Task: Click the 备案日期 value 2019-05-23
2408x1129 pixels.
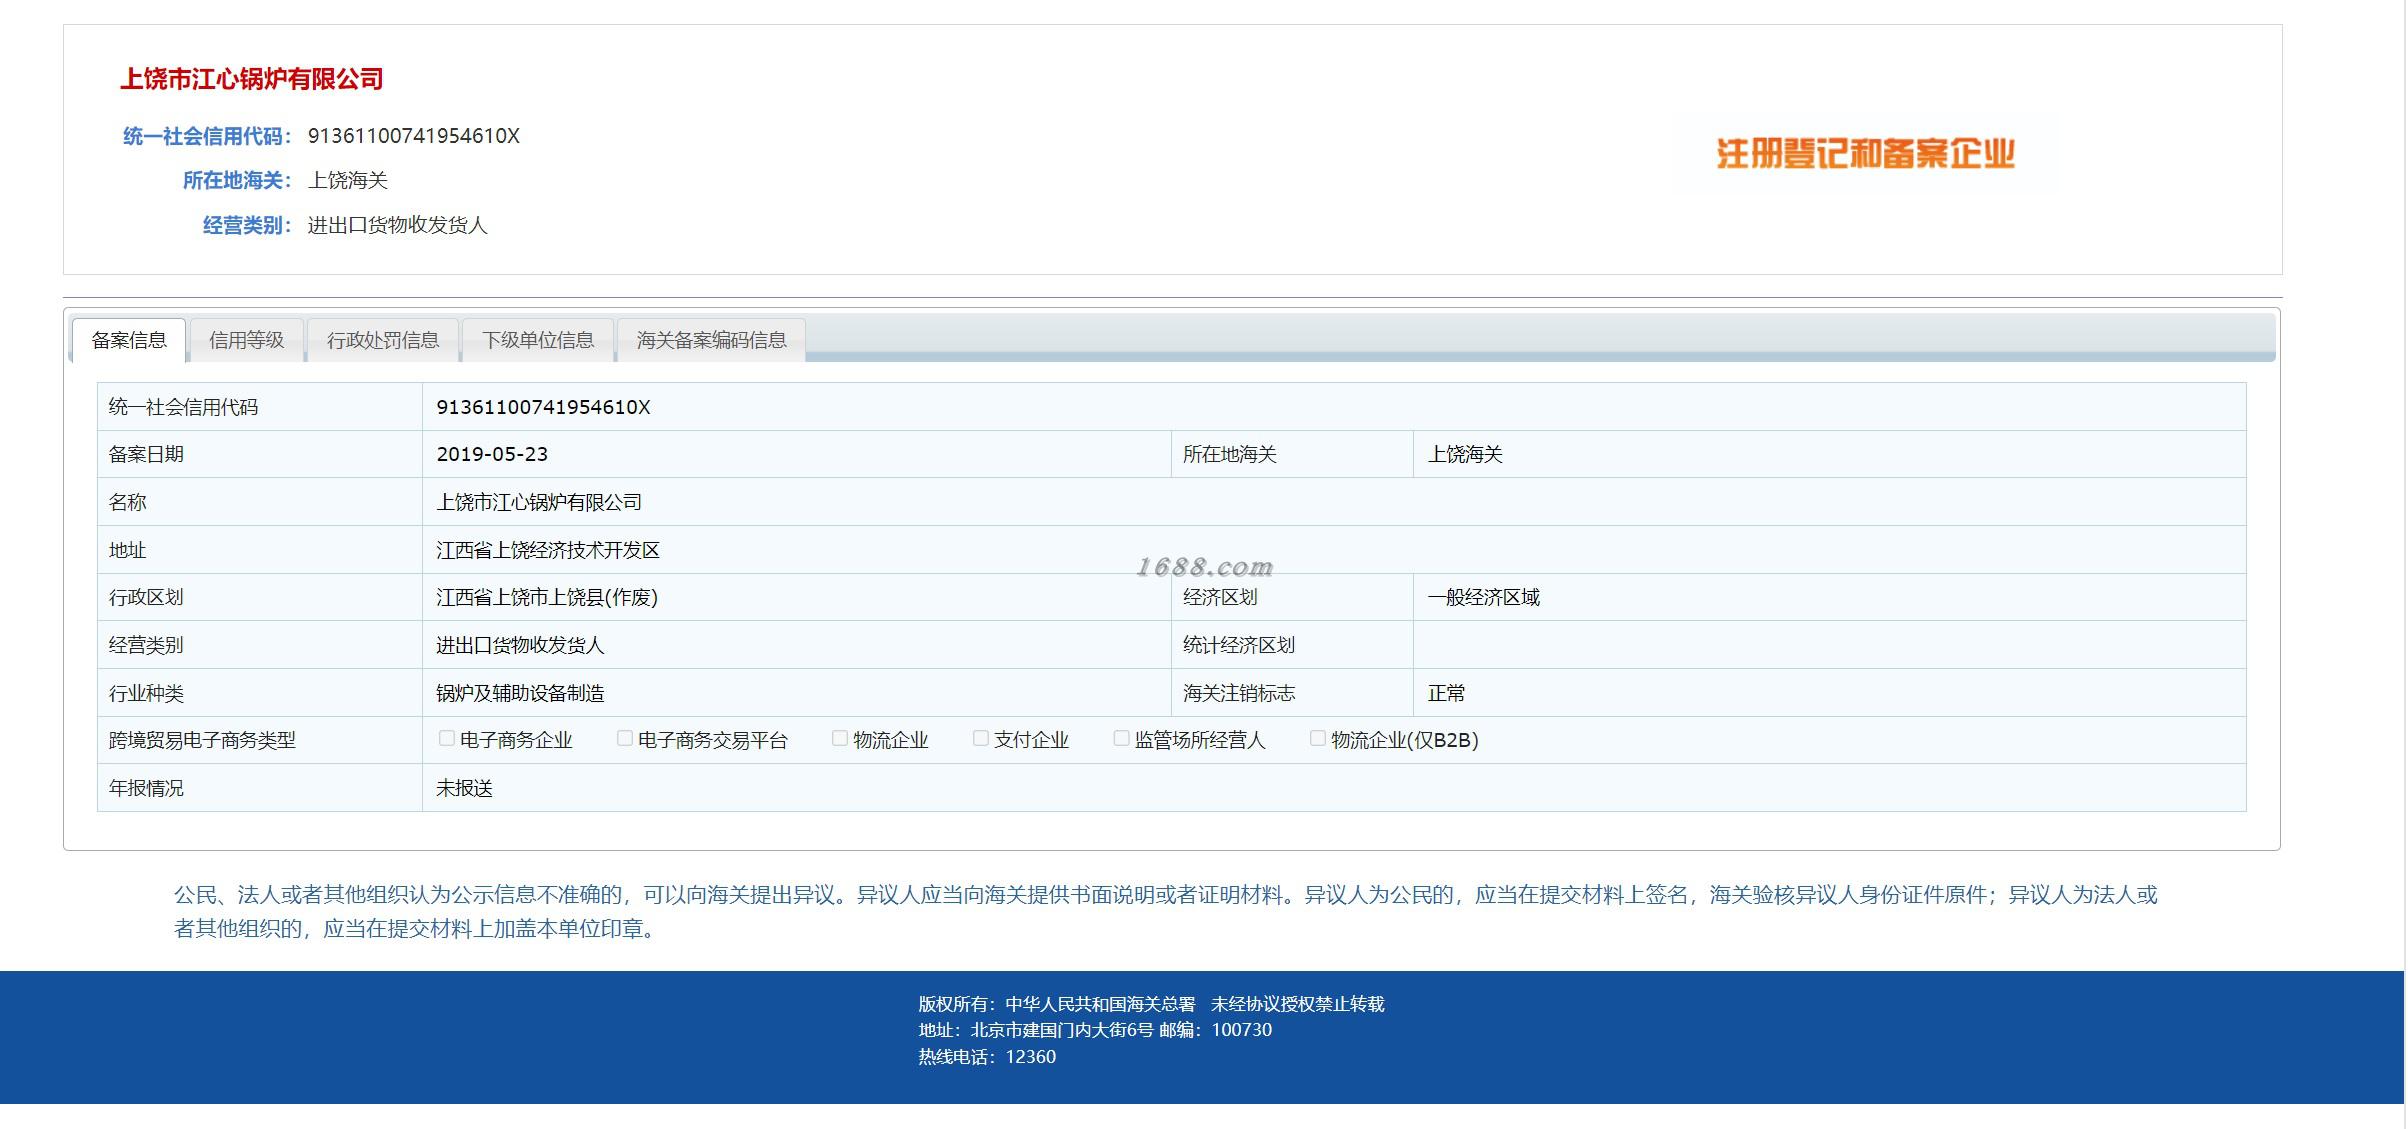Action: point(492,454)
